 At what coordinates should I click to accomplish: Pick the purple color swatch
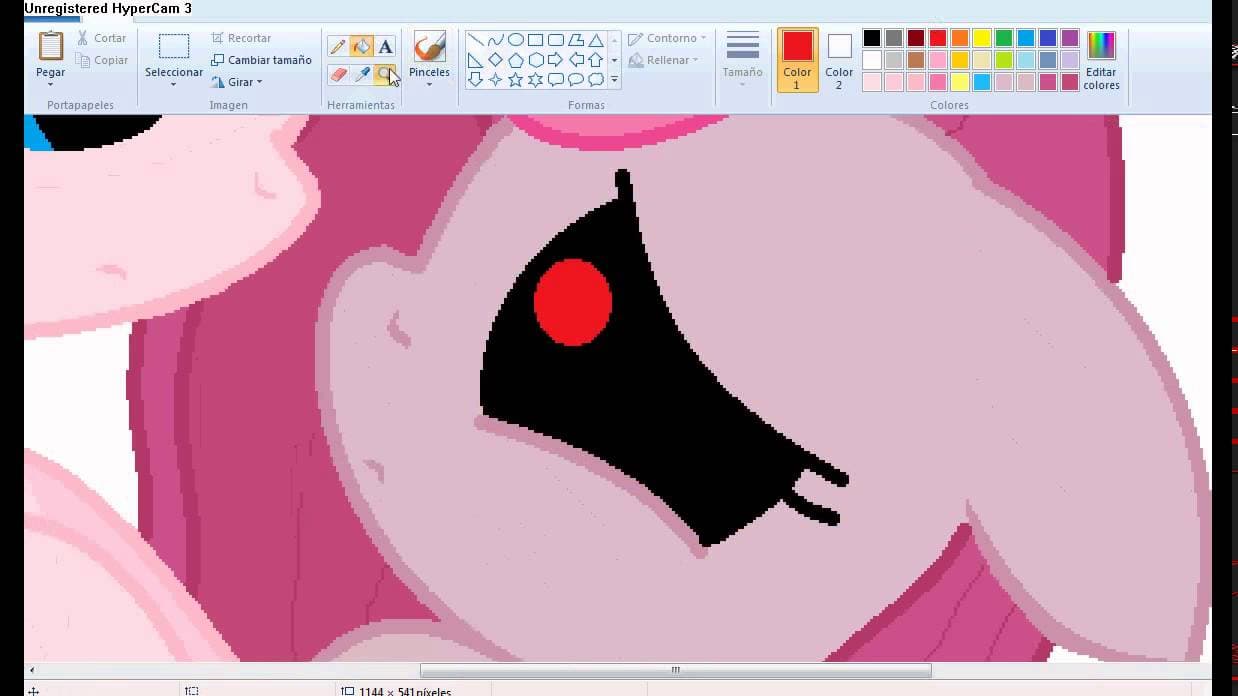pyautogui.click(x=1070, y=38)
